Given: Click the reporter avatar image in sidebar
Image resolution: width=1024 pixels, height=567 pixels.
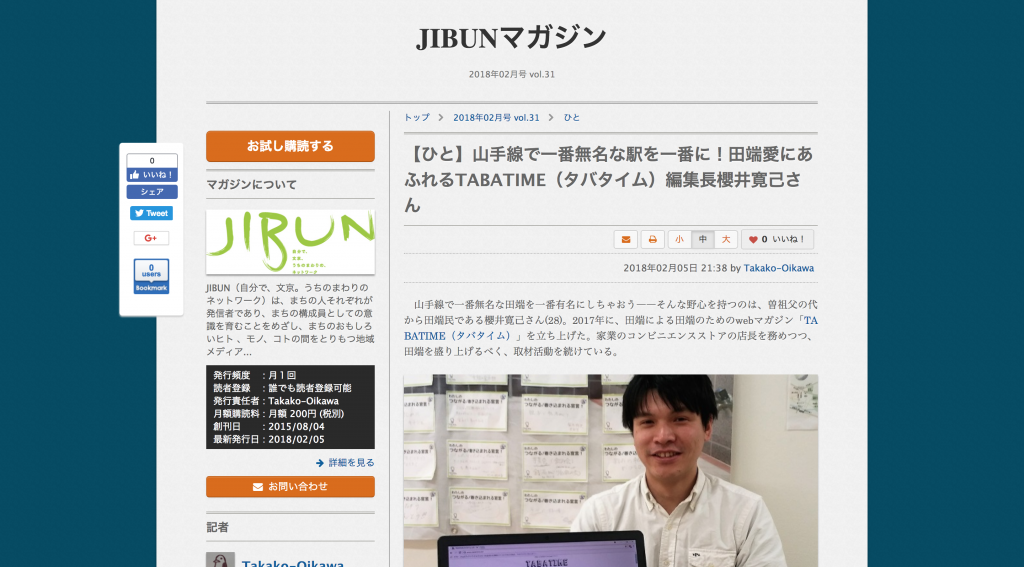Looking at the screenshot, I should (221, 560).
